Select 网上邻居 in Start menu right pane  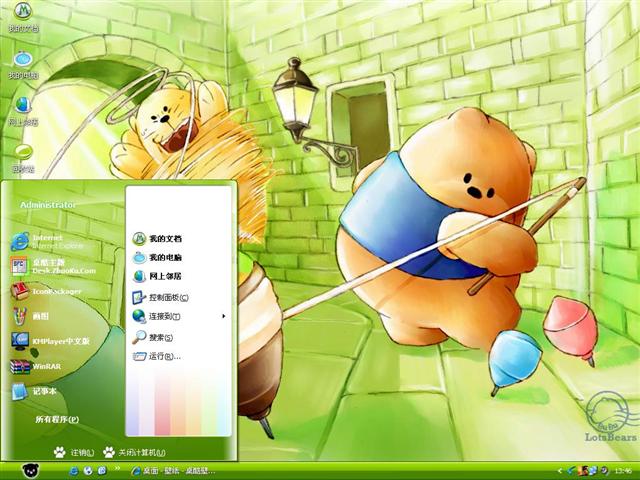point(157,276)
